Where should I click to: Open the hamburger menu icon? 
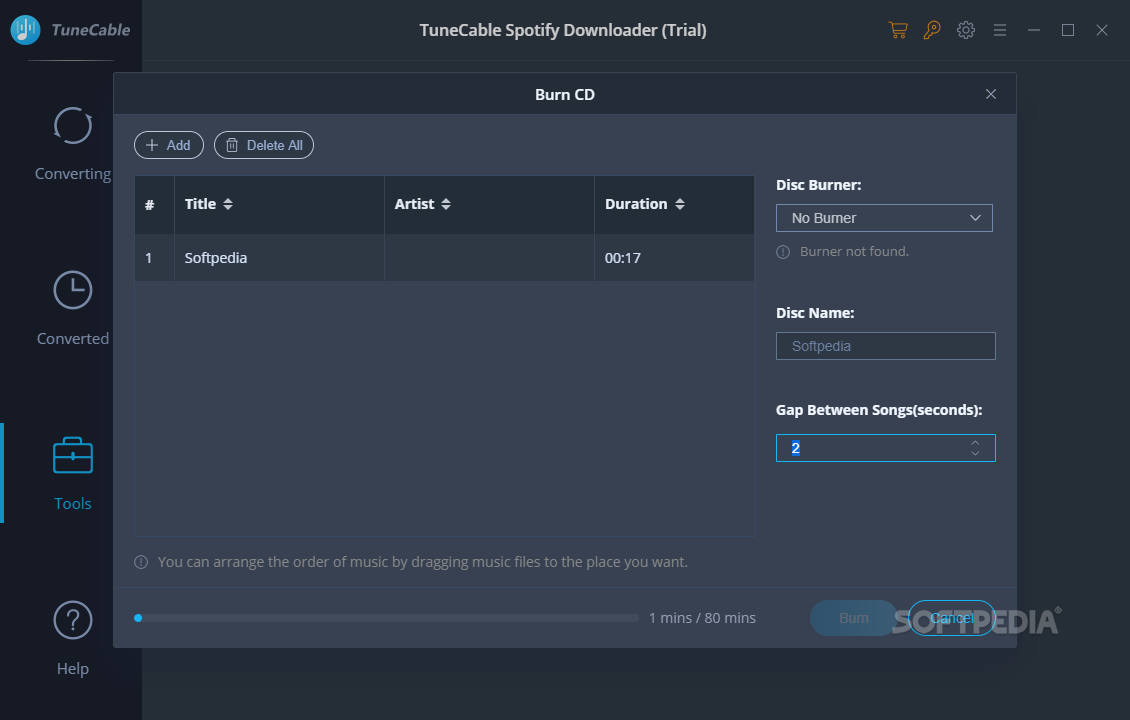tap(1000, 30)
